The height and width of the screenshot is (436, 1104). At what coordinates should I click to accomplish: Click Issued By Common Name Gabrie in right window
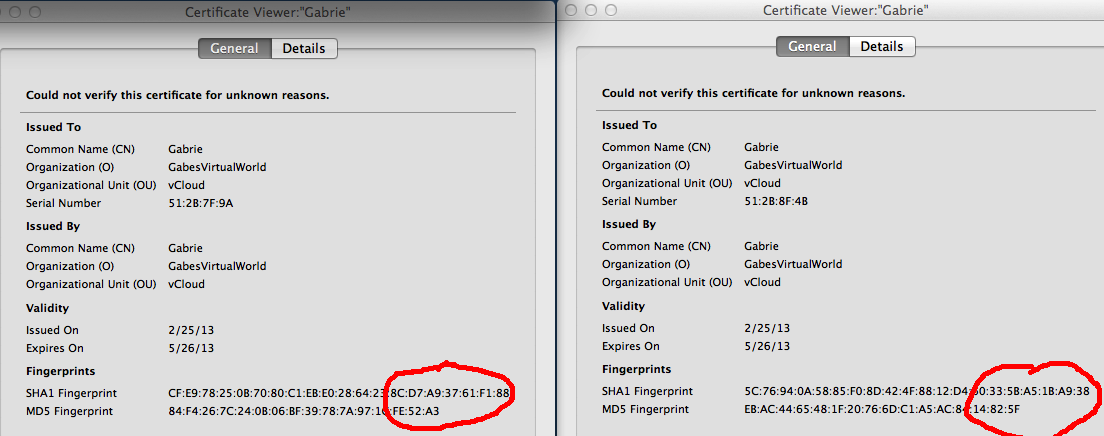pos(762,247)
